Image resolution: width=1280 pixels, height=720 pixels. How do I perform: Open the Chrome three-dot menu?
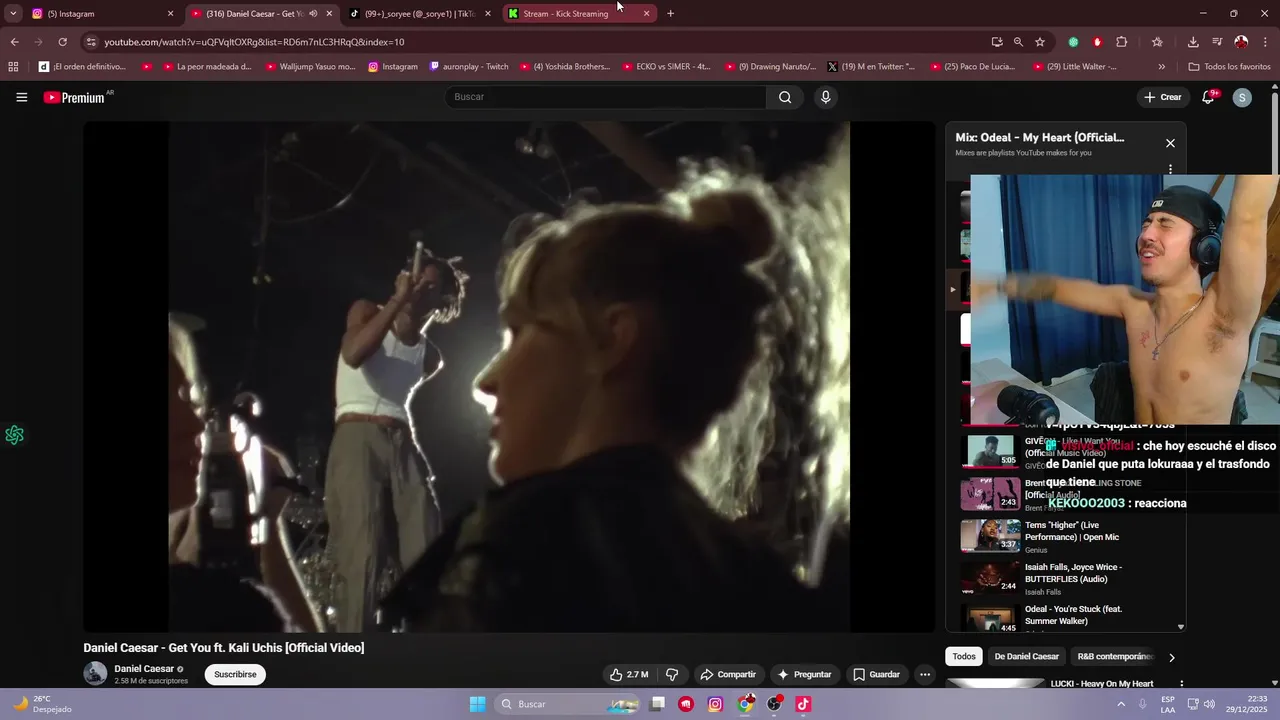point(1265,42)
